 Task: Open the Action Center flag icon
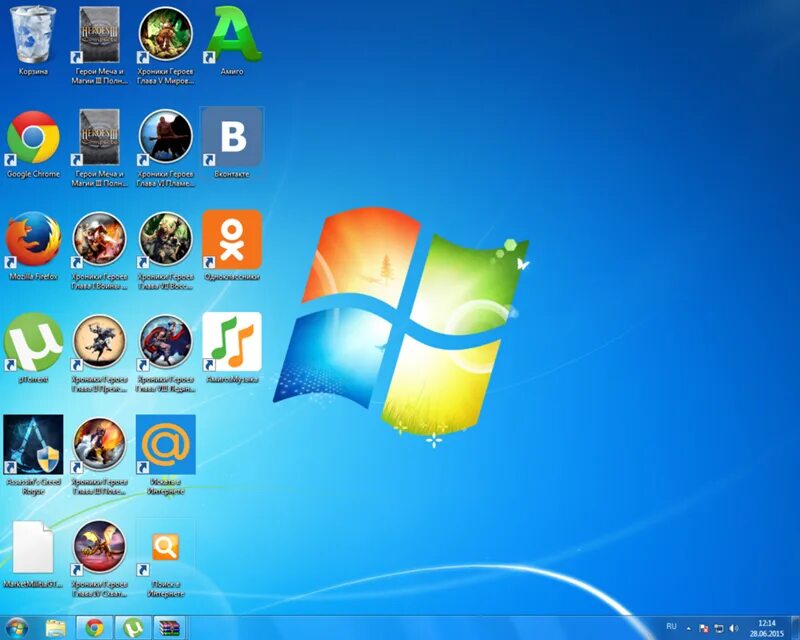pos(703,629)
